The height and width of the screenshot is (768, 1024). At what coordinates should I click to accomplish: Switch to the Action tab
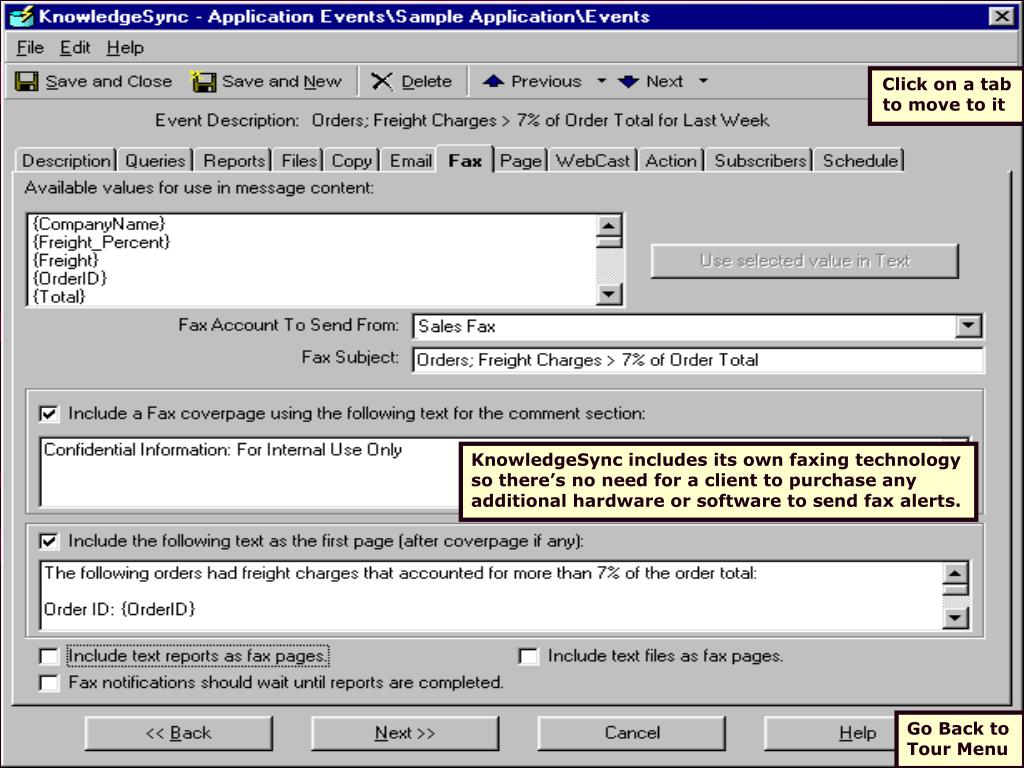click(671, 161)
